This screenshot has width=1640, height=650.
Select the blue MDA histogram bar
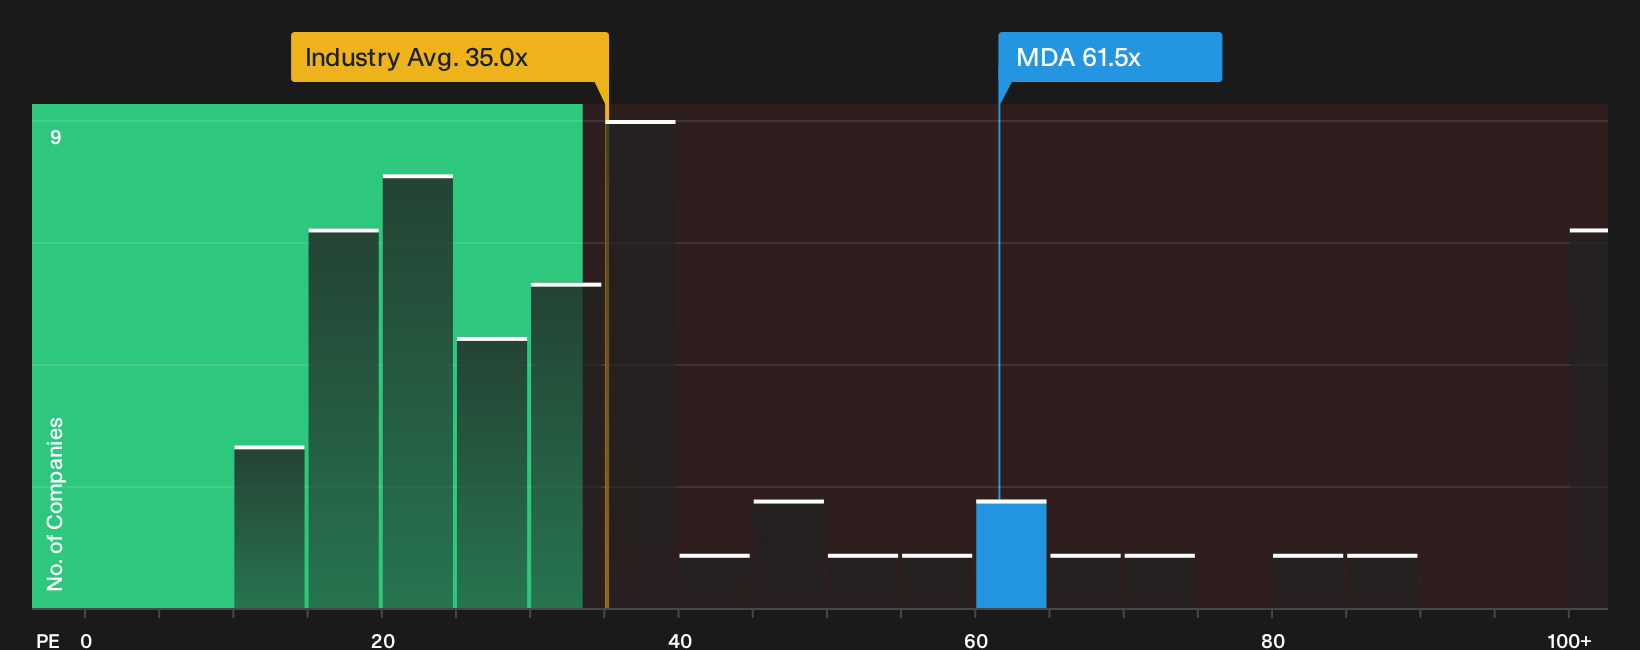click(x=1011, y=554)
